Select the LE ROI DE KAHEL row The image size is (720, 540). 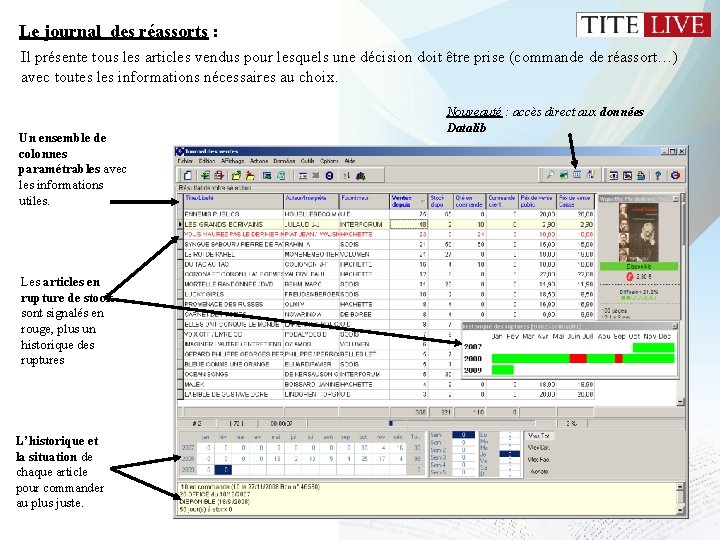pyautogui.click(x=388, y=254)
